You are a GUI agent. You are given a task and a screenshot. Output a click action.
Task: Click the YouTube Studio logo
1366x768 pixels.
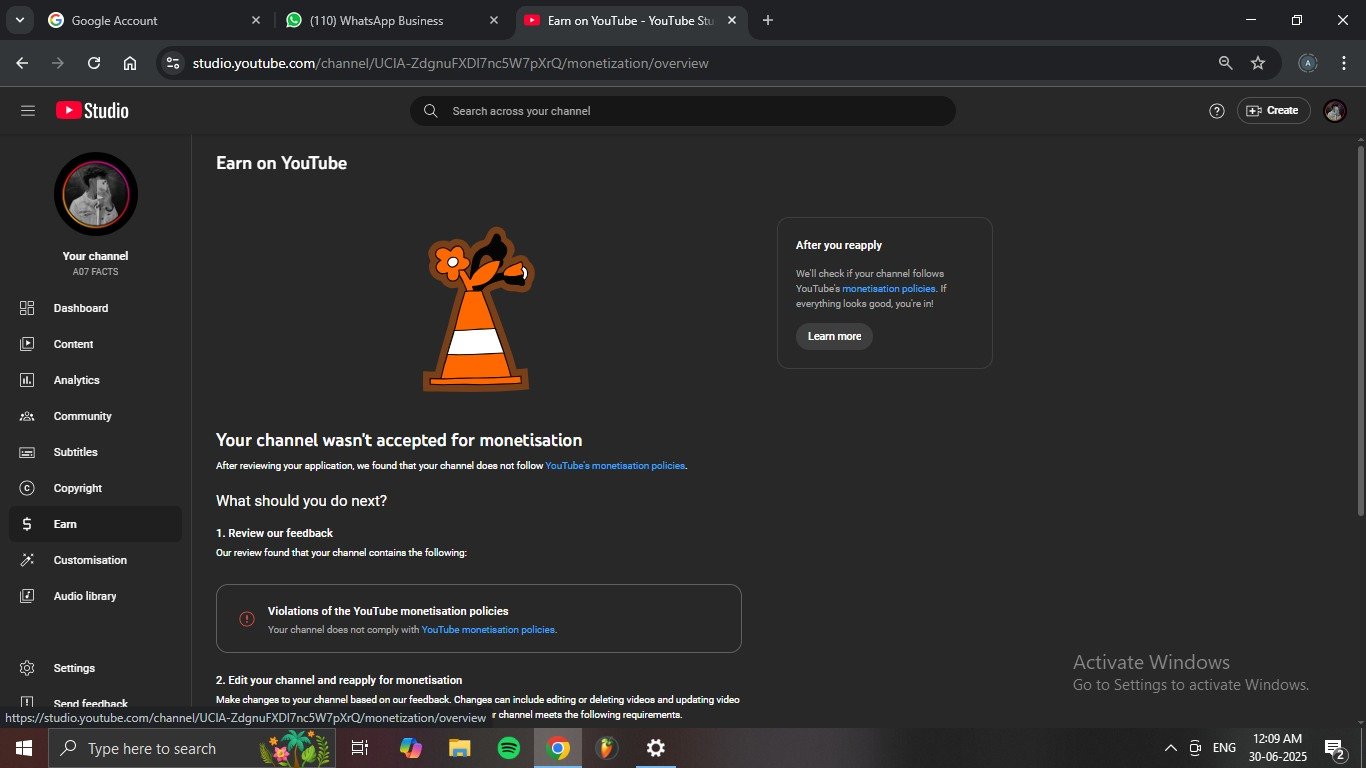[92, 111]
